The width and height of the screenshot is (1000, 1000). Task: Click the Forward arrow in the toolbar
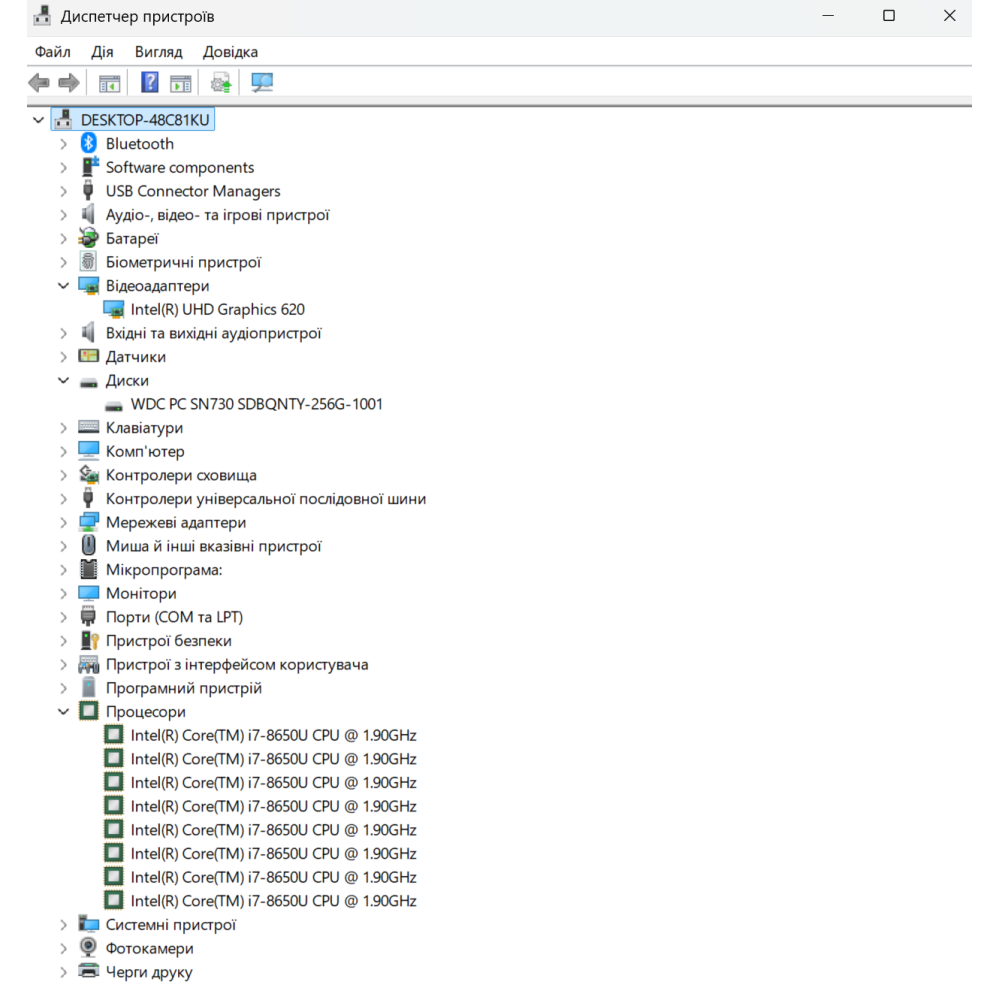click(x=69, y=83)
